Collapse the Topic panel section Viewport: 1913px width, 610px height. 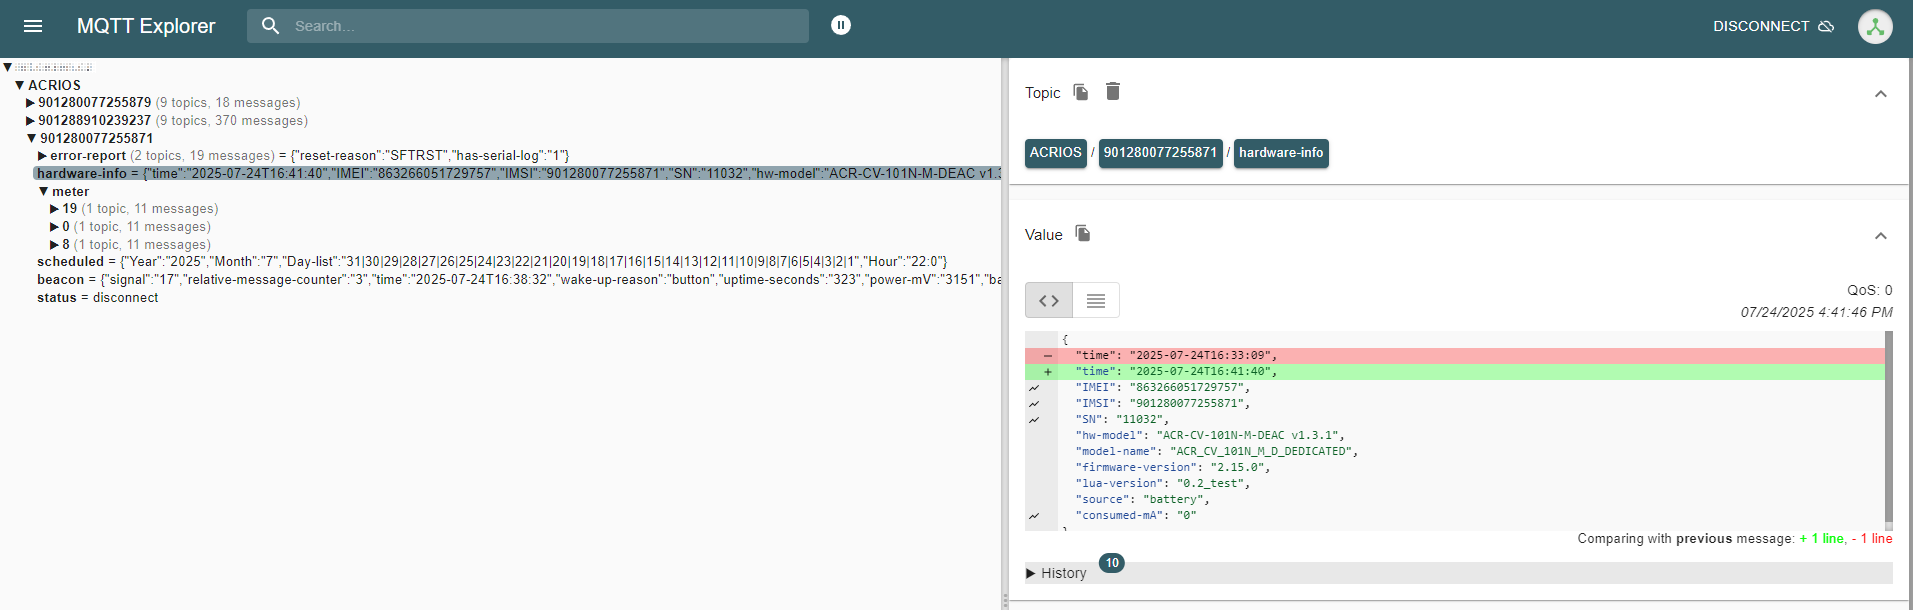[1880, 94]
